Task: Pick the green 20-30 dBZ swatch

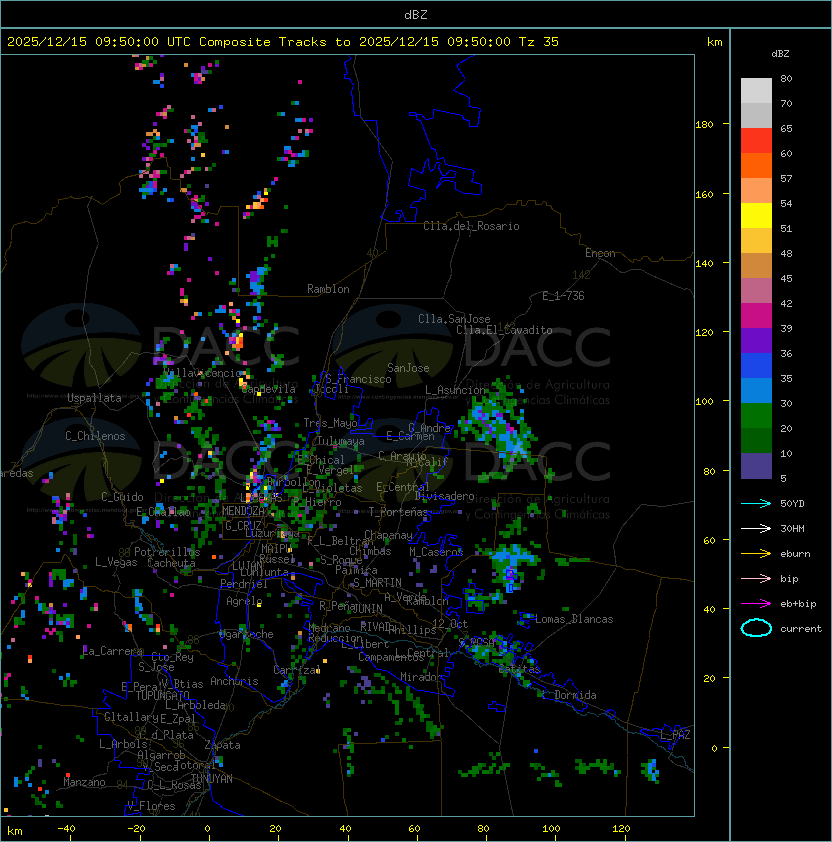Action: (756, 415)
